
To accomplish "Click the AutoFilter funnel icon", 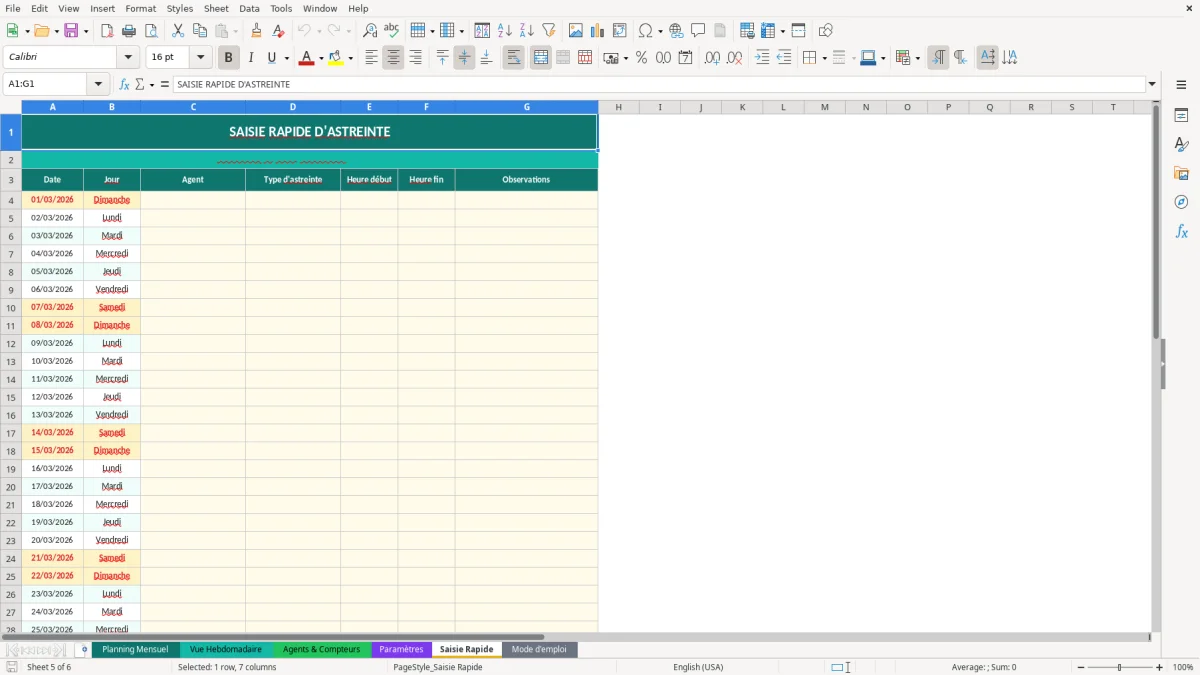I will coord(549,31).
